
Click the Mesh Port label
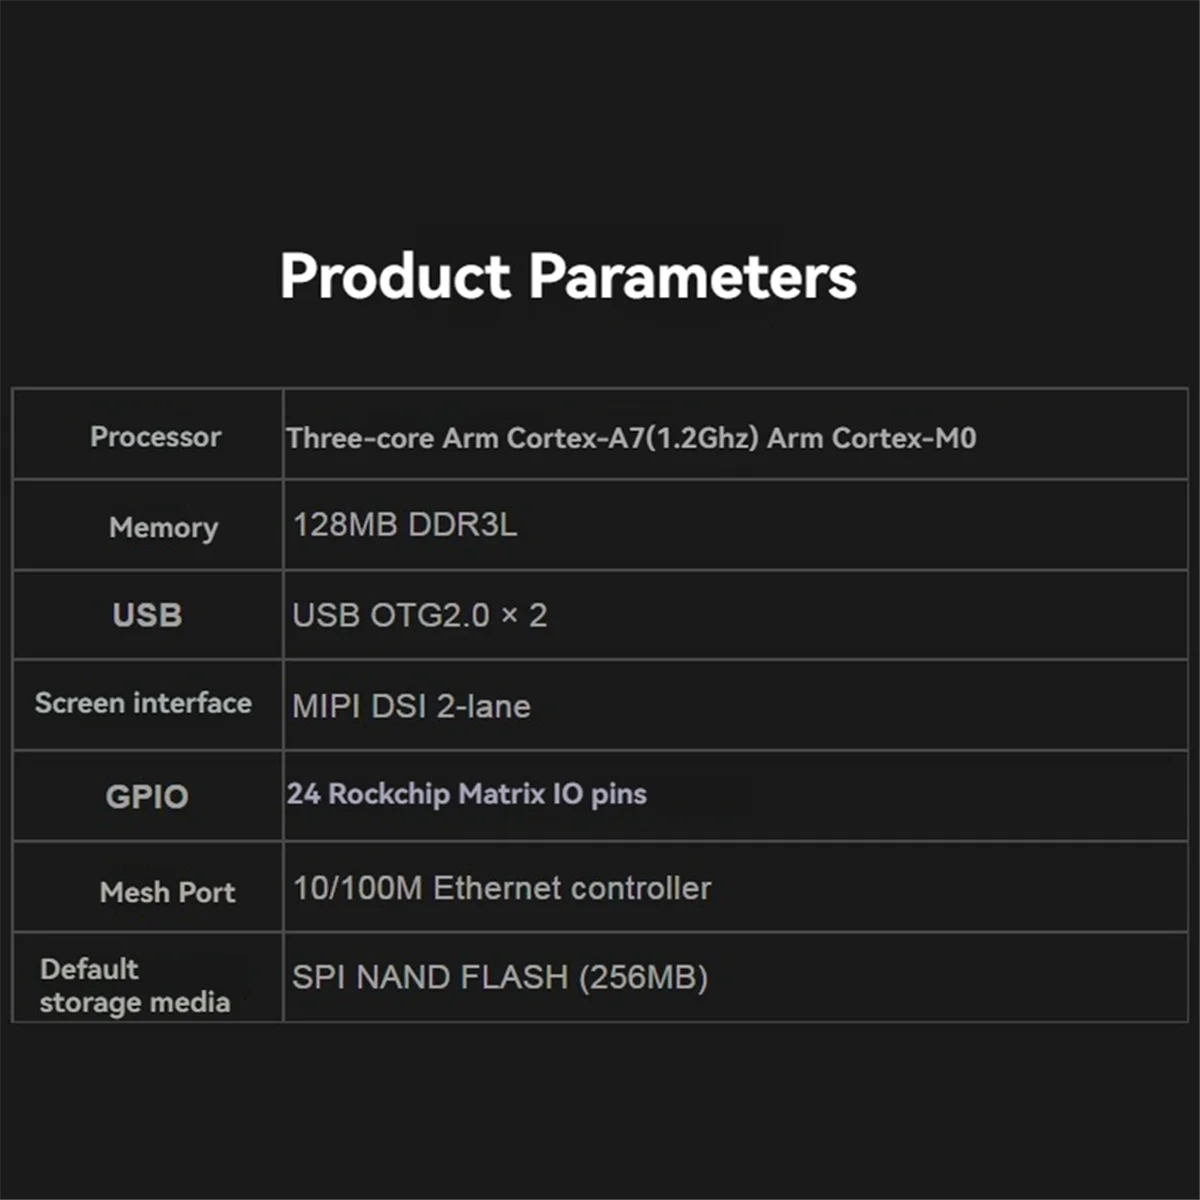point(167,892)
